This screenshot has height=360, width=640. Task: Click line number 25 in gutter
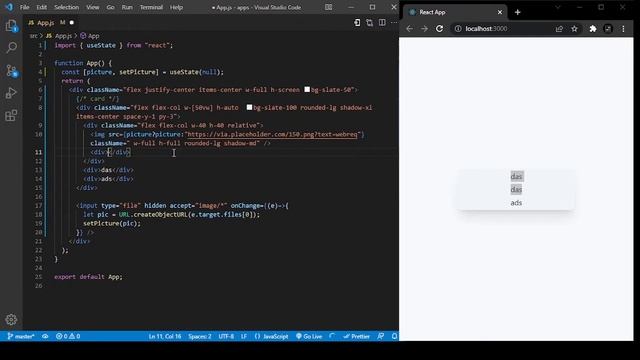tap(38, 277)
